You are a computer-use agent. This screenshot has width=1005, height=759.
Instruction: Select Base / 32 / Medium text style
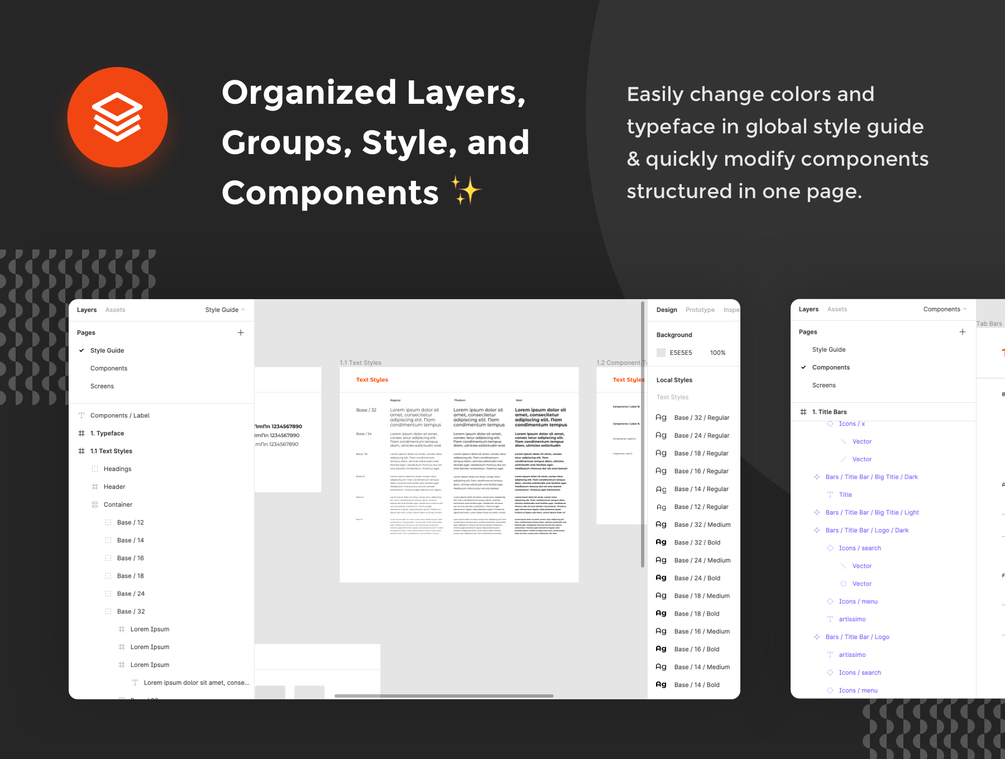coord(693,524)
